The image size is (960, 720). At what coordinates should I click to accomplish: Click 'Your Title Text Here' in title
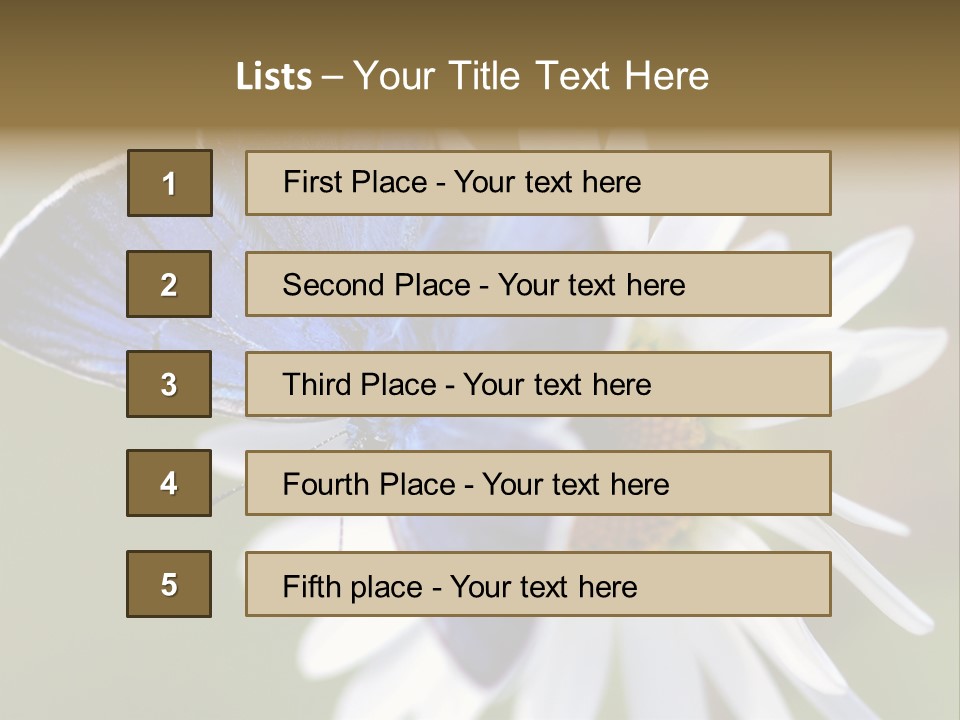coord(531,76)
